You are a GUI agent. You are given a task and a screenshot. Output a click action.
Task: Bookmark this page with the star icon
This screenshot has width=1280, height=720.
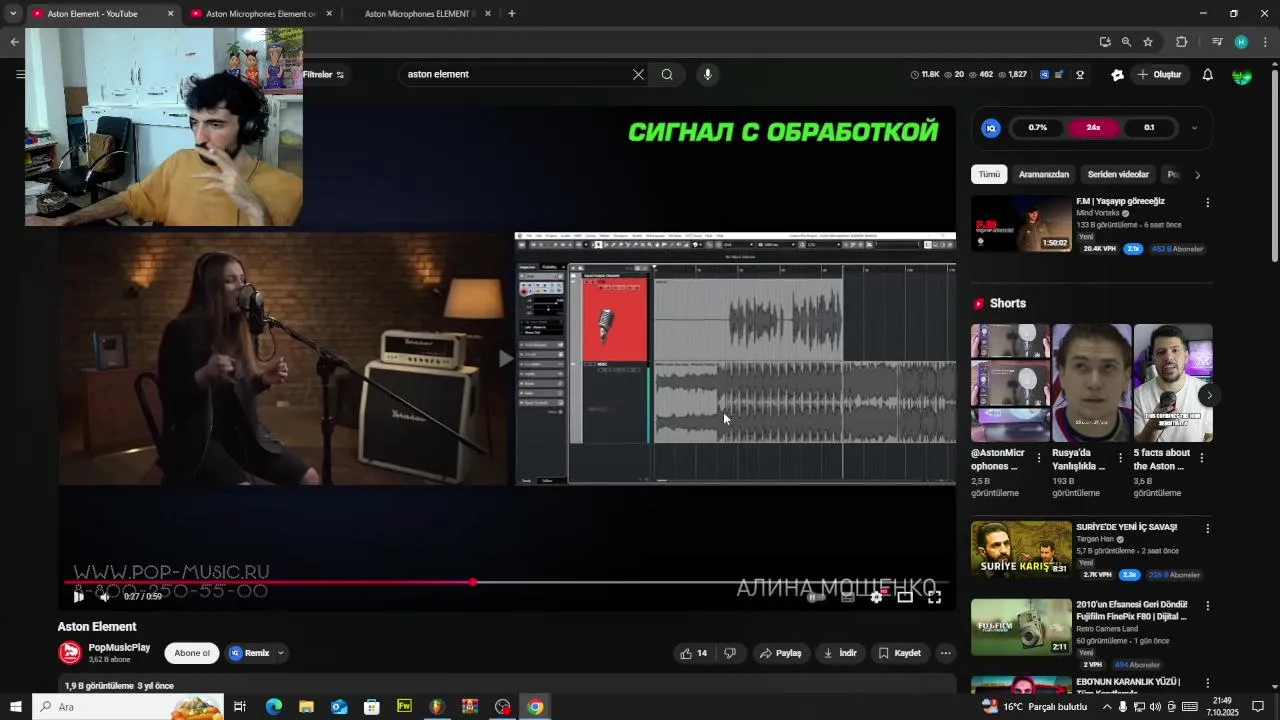(1148, 42)
